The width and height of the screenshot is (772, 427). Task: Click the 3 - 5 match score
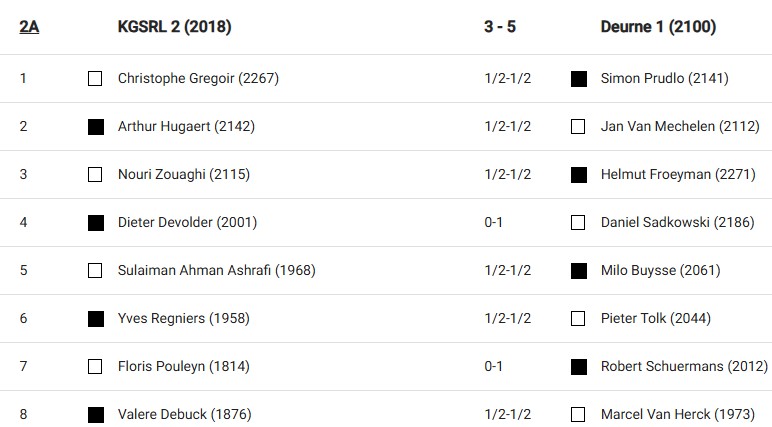point(500,27)
